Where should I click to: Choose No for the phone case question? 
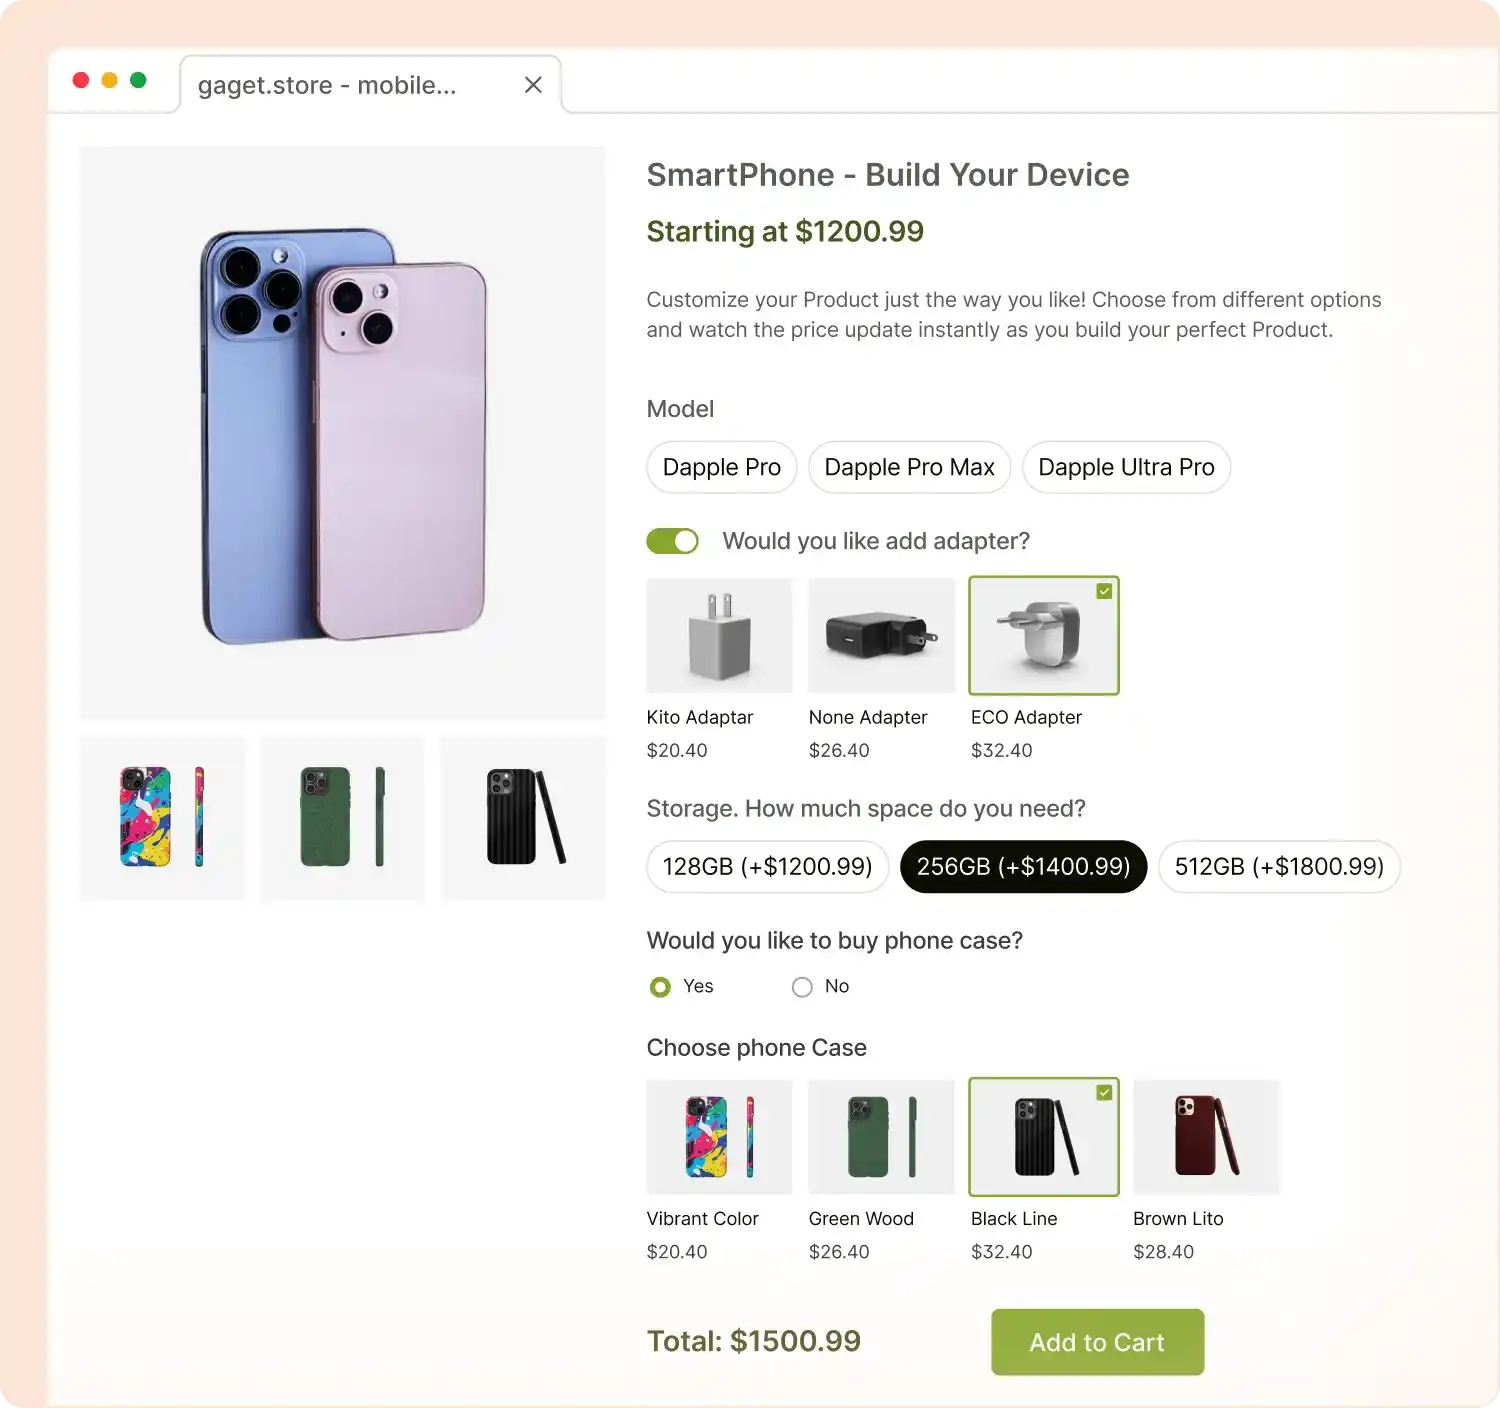[802, 987]
